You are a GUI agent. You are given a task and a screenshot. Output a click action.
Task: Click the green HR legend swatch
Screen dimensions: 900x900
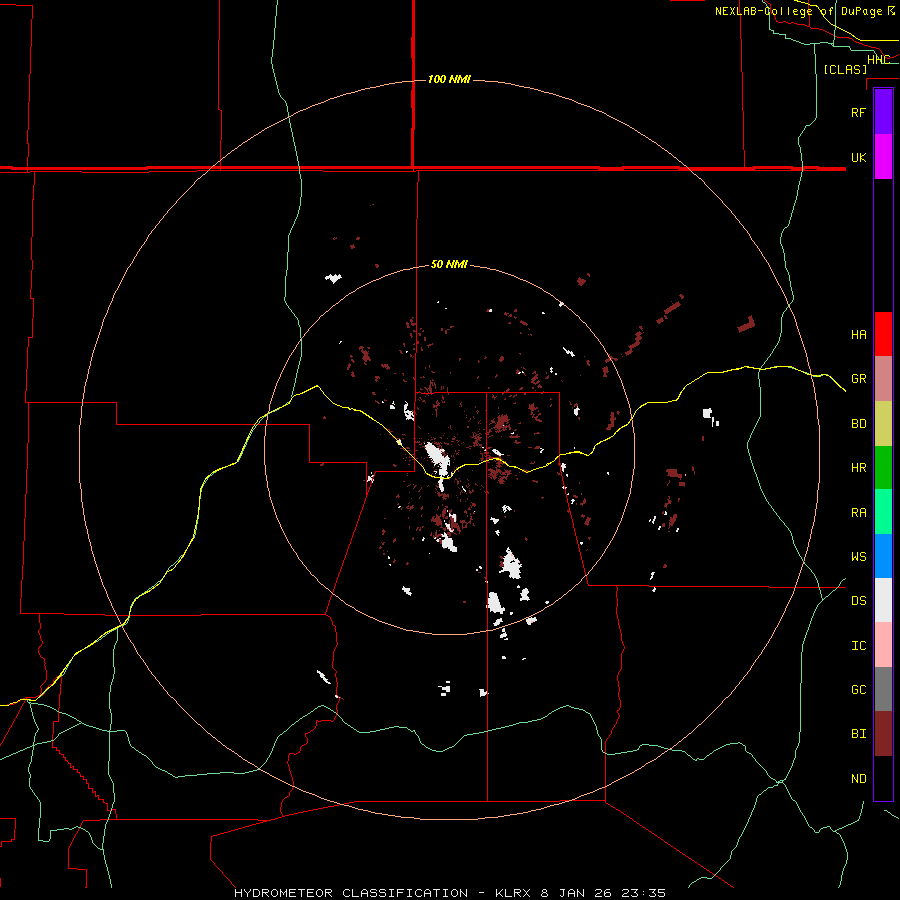point(883,468)
